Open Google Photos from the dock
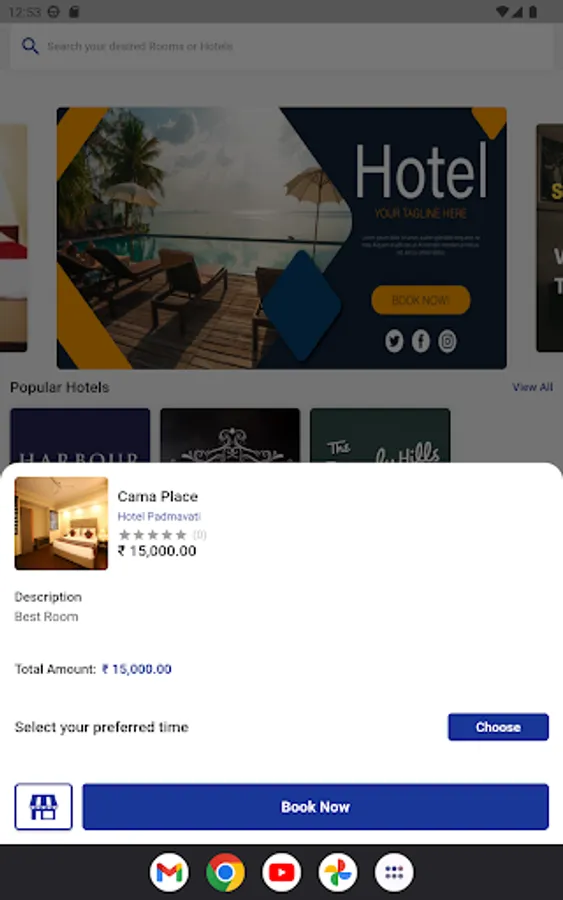Screen dimensions: 563x900 tap(338, 872)
